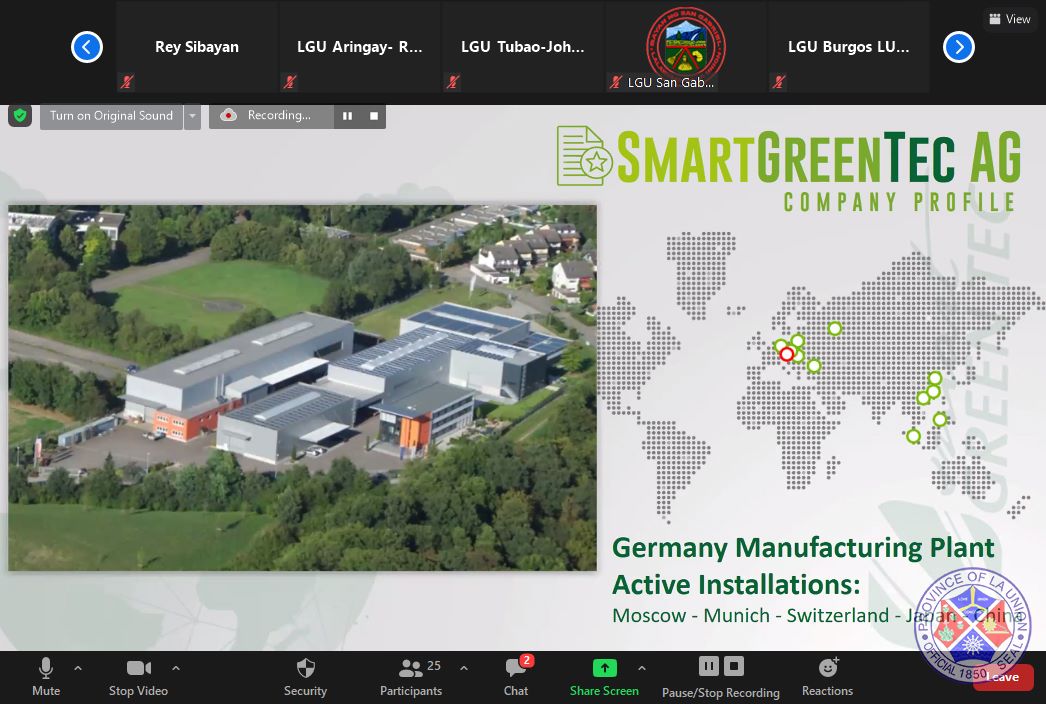Expand Share Screen options caret

(x=641, y=668)
